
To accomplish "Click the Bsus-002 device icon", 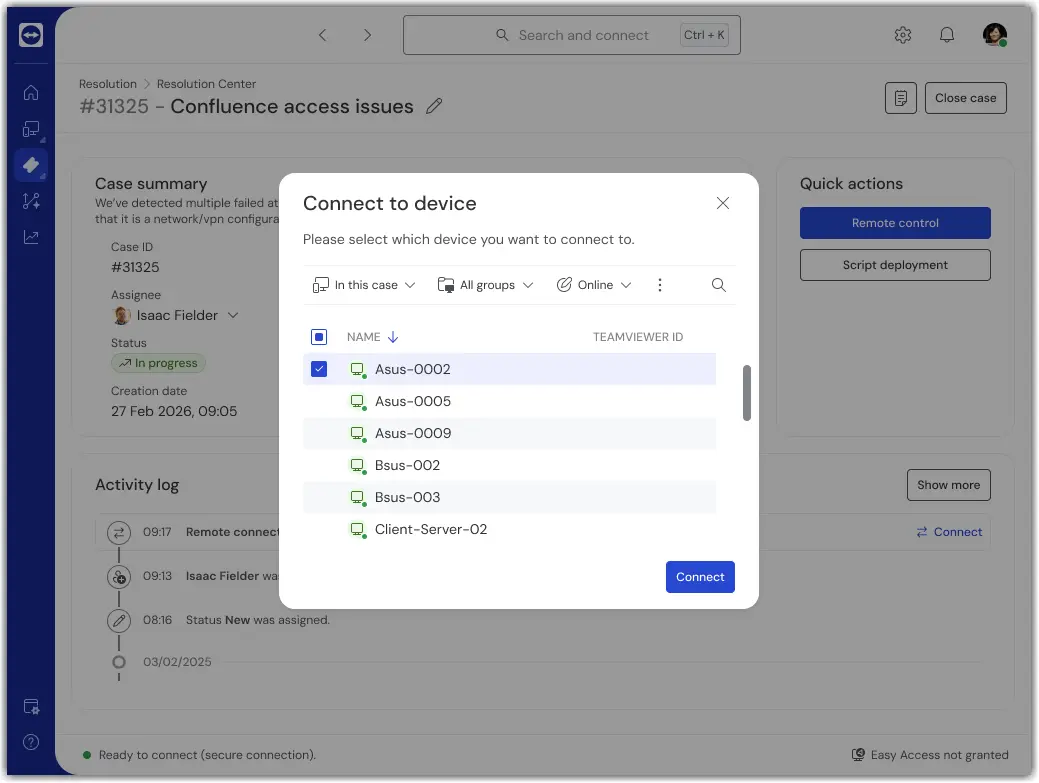I will (358, 466).
